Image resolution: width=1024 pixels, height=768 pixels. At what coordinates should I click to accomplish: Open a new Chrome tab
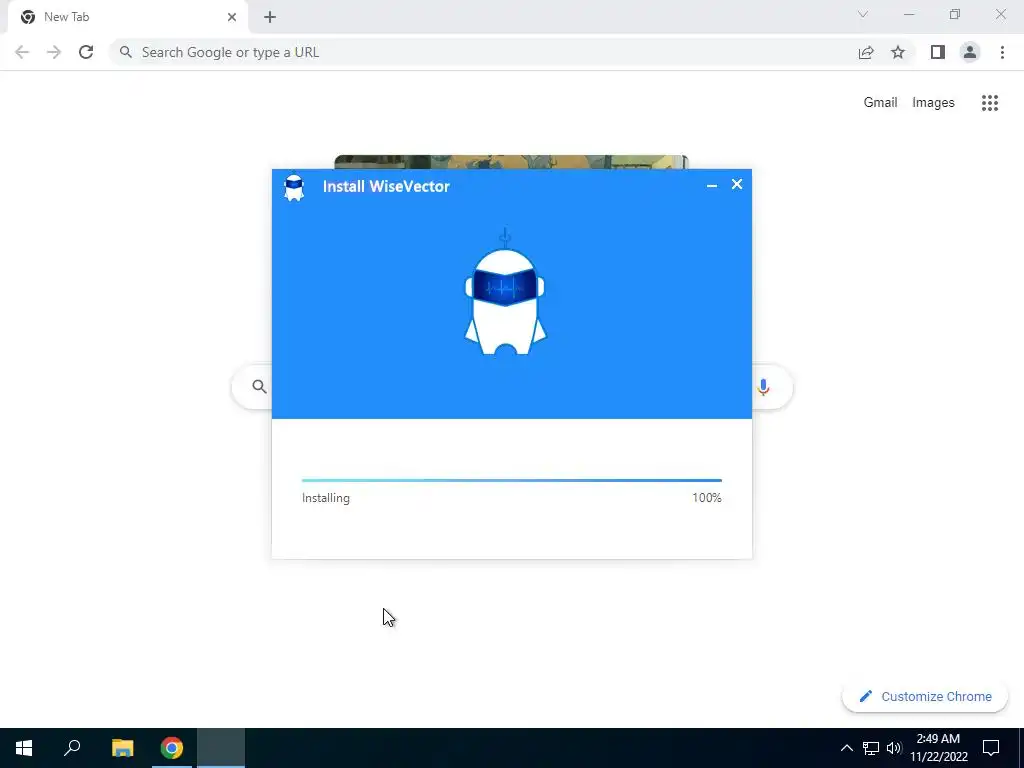pyautogui.click(x=270, y=17)
